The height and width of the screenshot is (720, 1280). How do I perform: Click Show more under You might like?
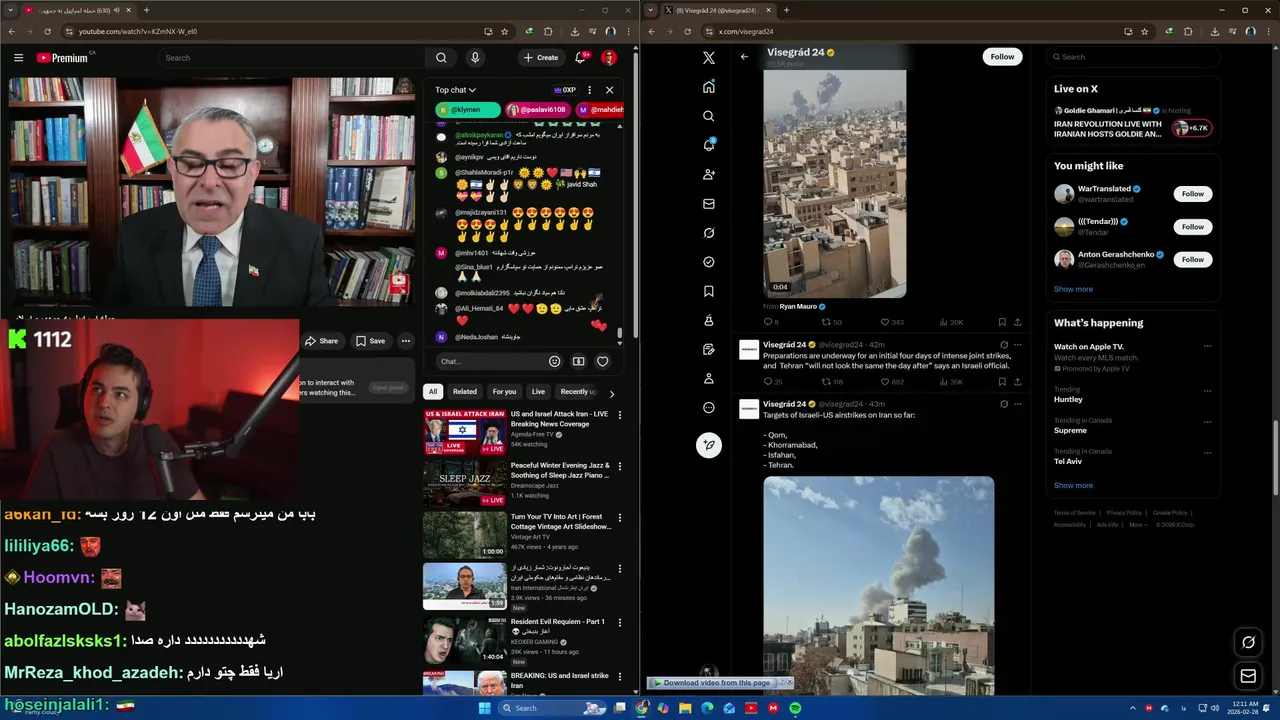(1073, 290)
